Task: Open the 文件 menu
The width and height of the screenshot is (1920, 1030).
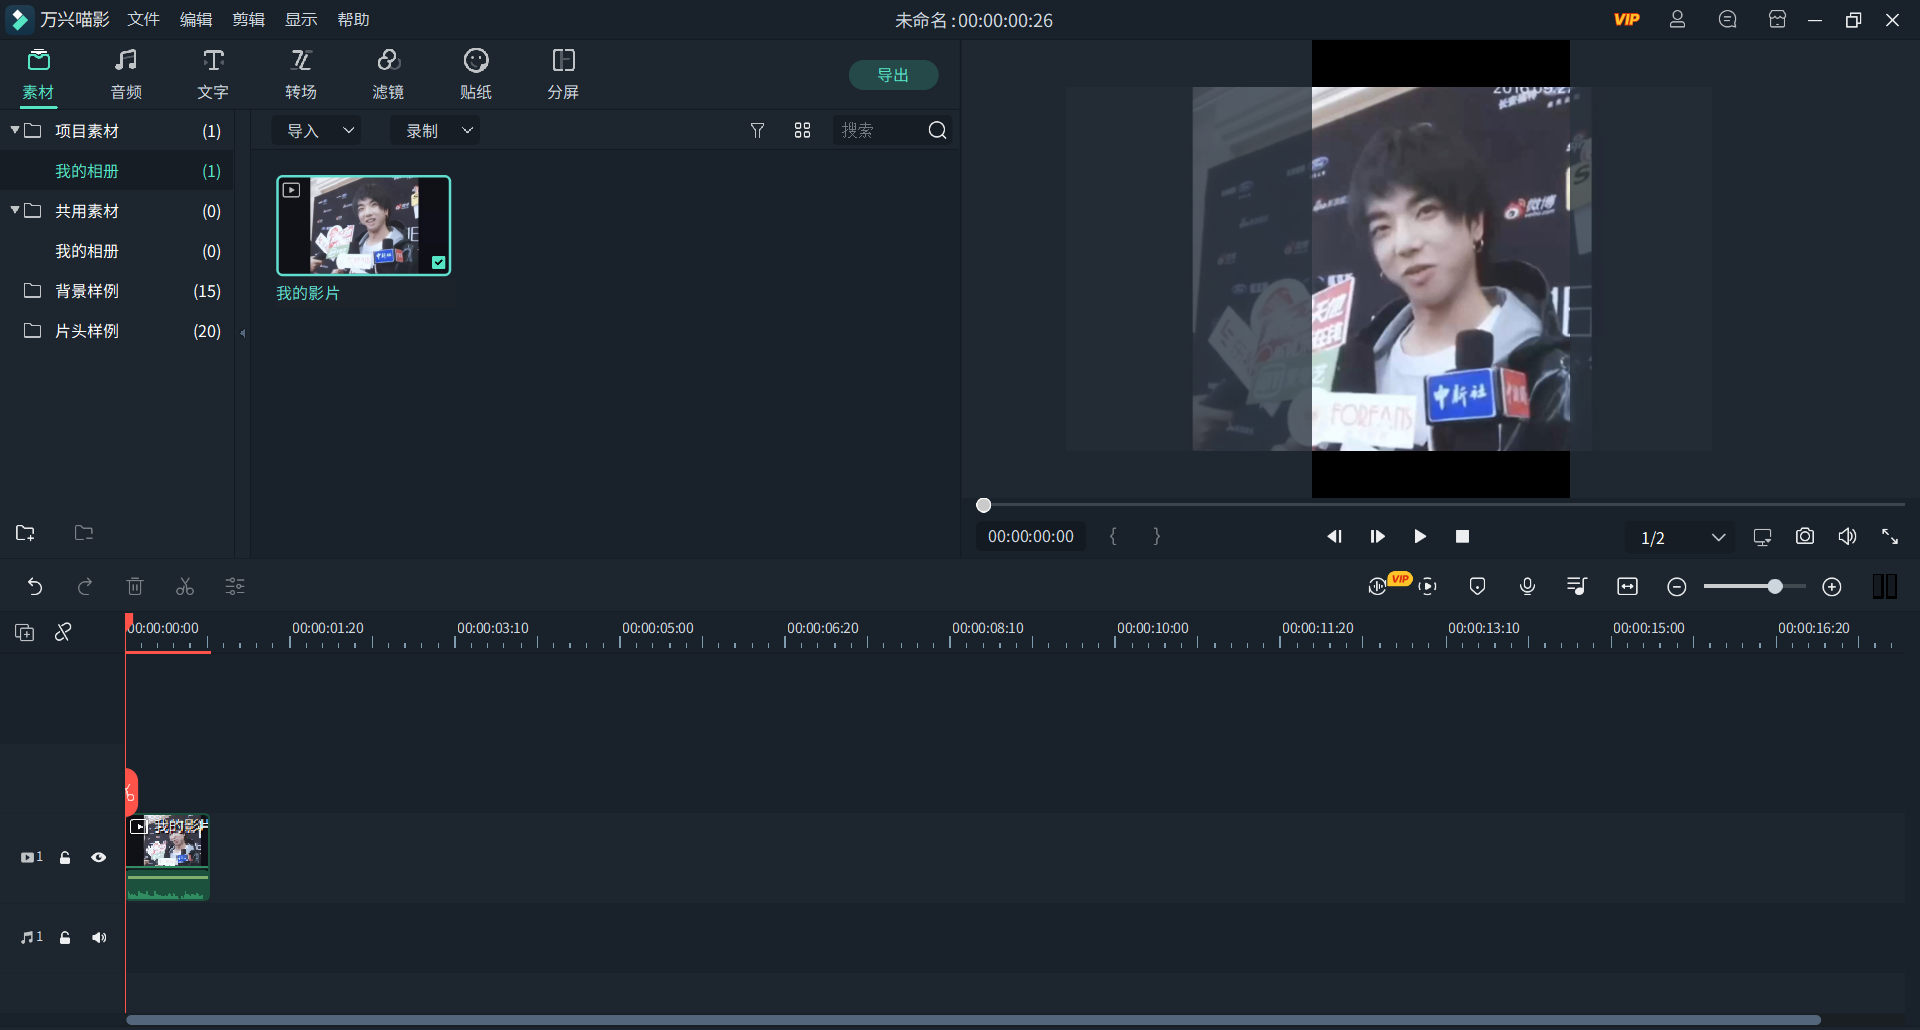Action: (x=143, y=20)
